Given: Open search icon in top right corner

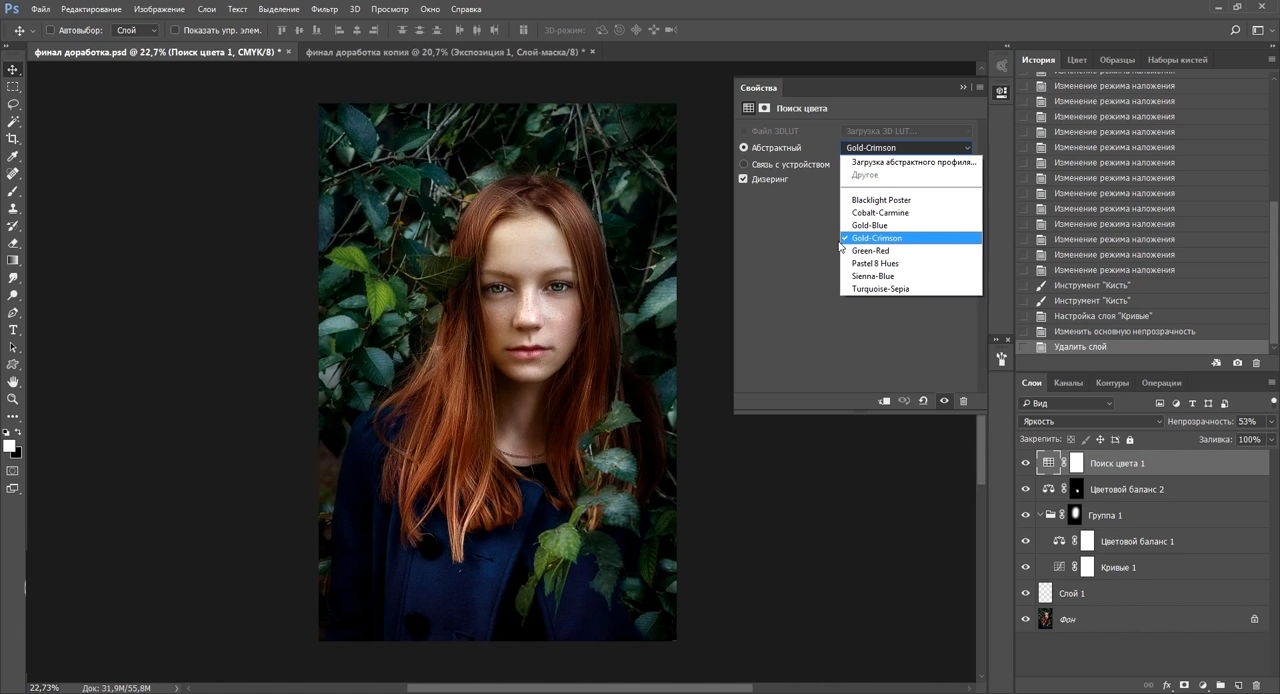Looking at the screenshot, I should pos(1236,31).
